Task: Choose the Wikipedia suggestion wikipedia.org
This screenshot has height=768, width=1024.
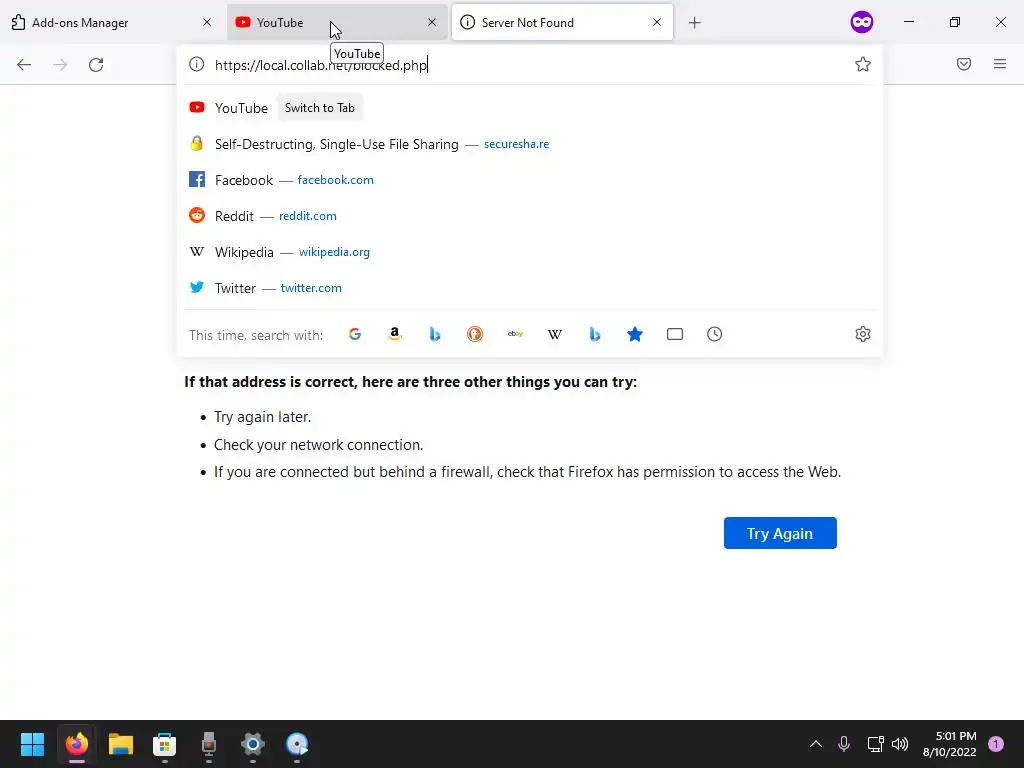Action: tap(529, 252)
